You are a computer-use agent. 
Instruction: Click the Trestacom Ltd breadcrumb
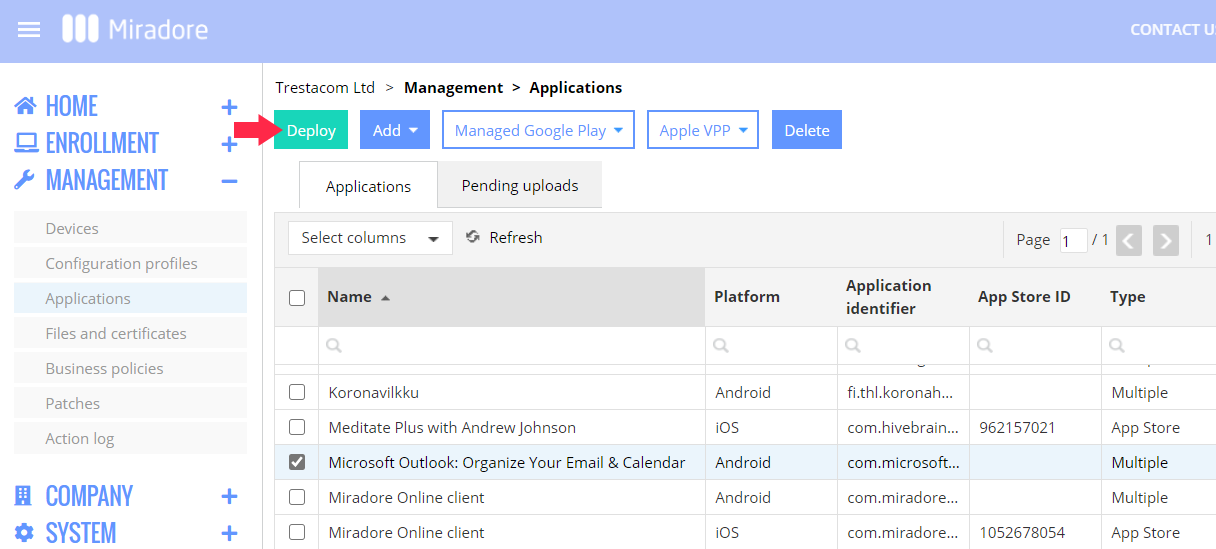coord(325,87)
